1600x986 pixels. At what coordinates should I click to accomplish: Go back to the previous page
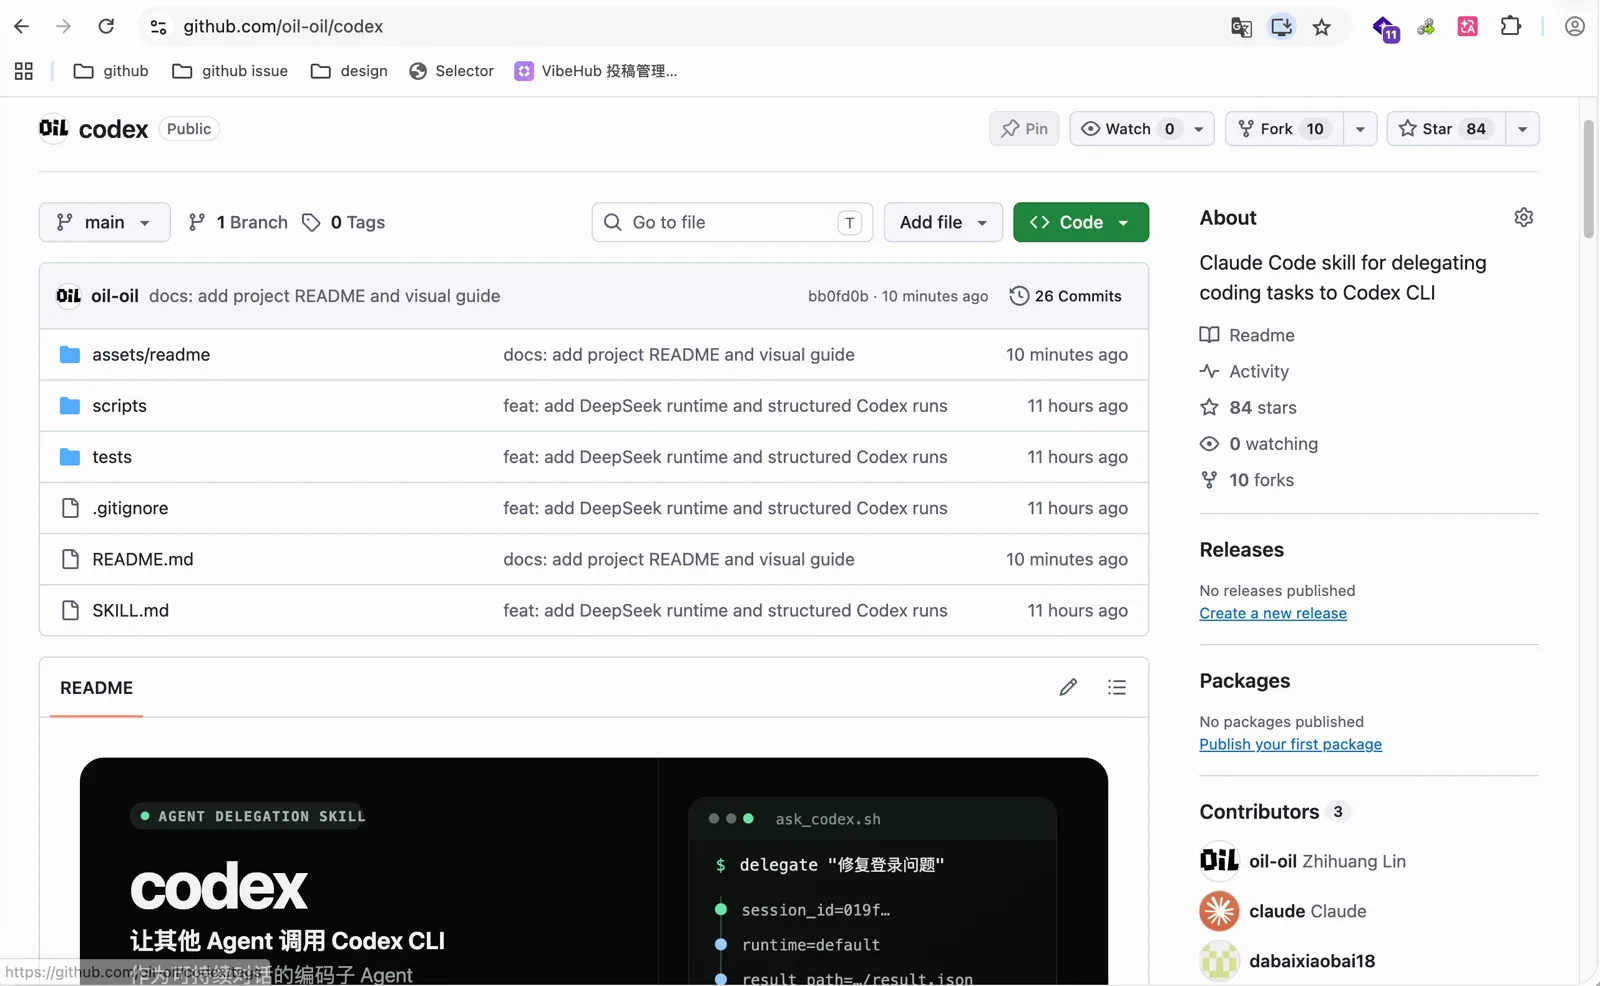(21, 27)
